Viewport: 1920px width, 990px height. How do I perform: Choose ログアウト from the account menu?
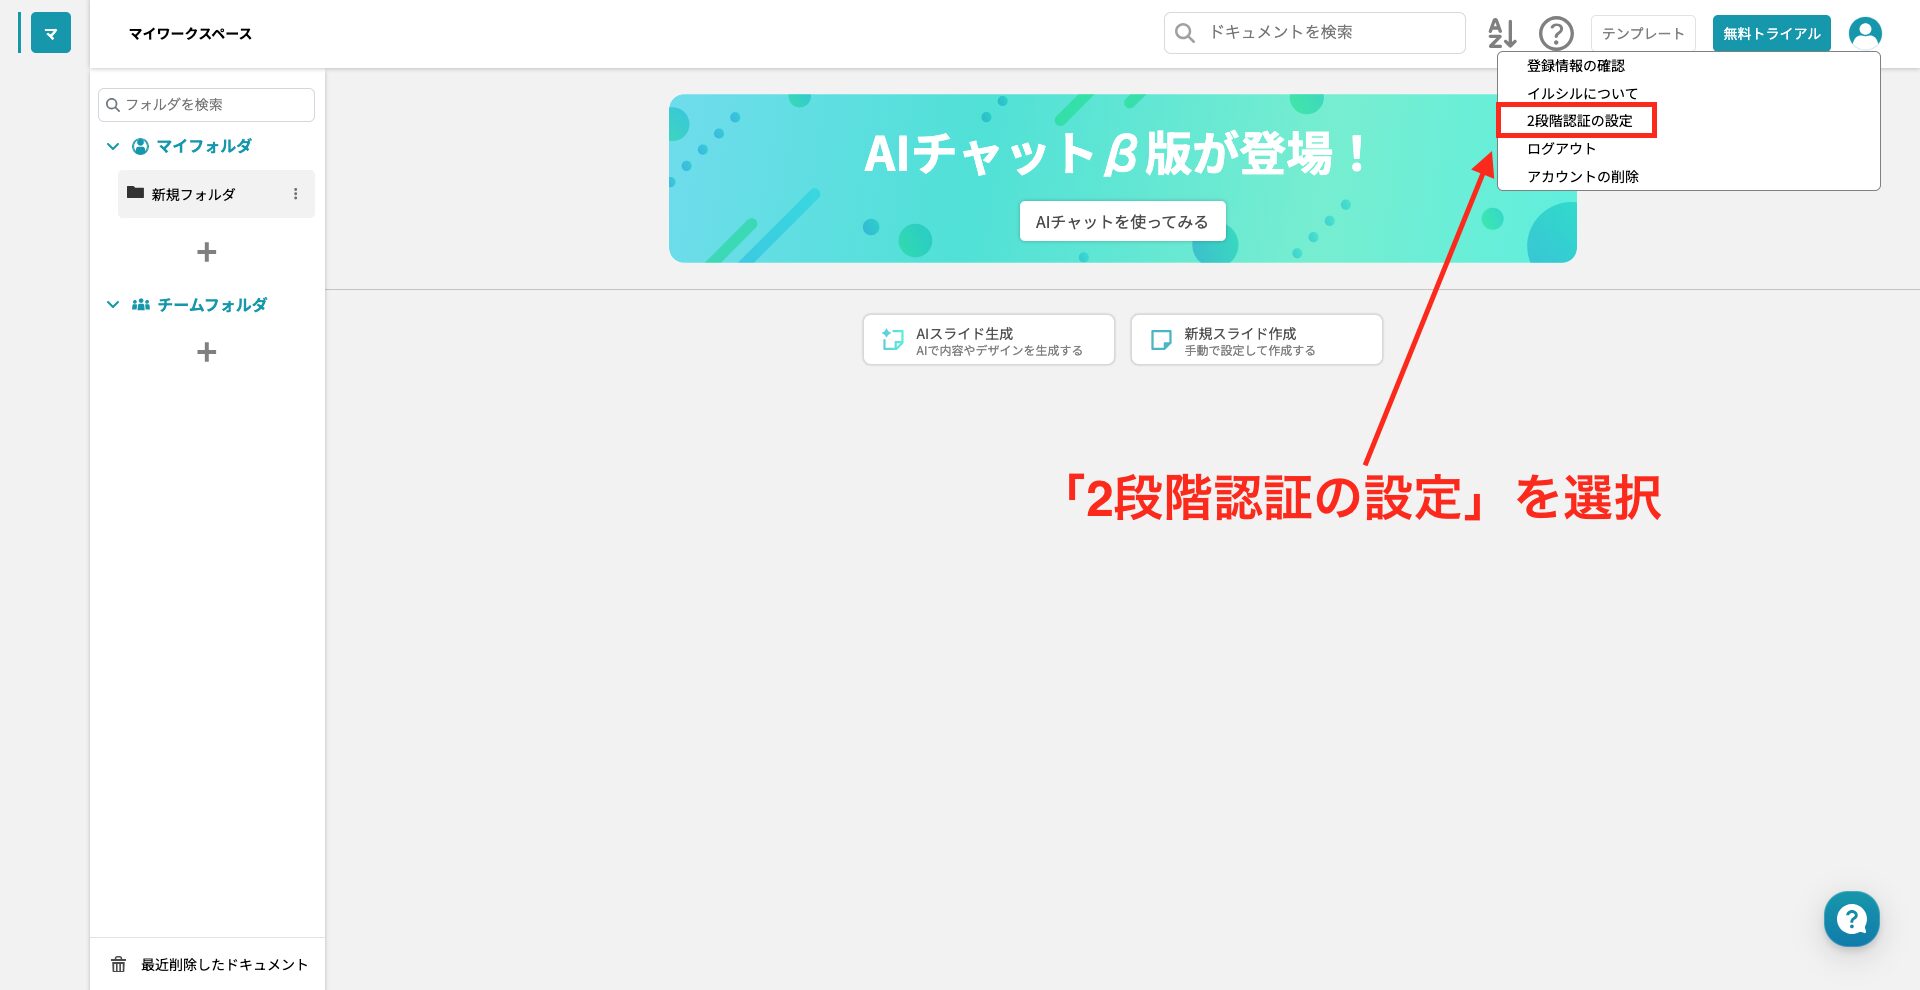pos(1559,148)
